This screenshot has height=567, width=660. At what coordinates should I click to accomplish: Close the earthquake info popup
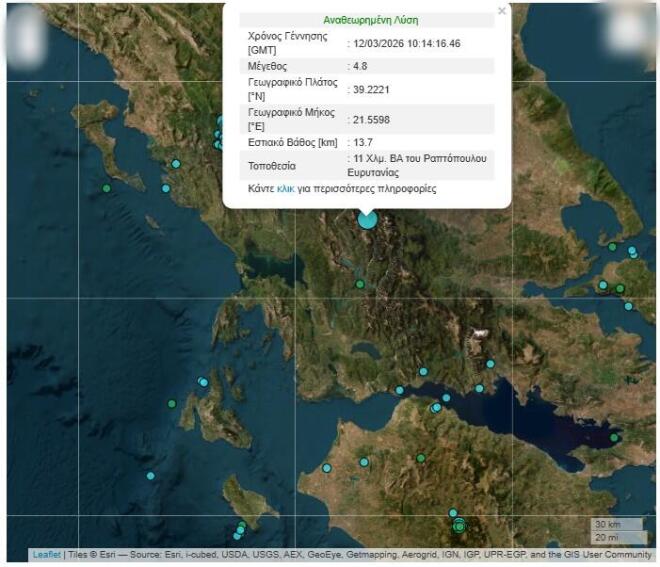tap(502, 11)
